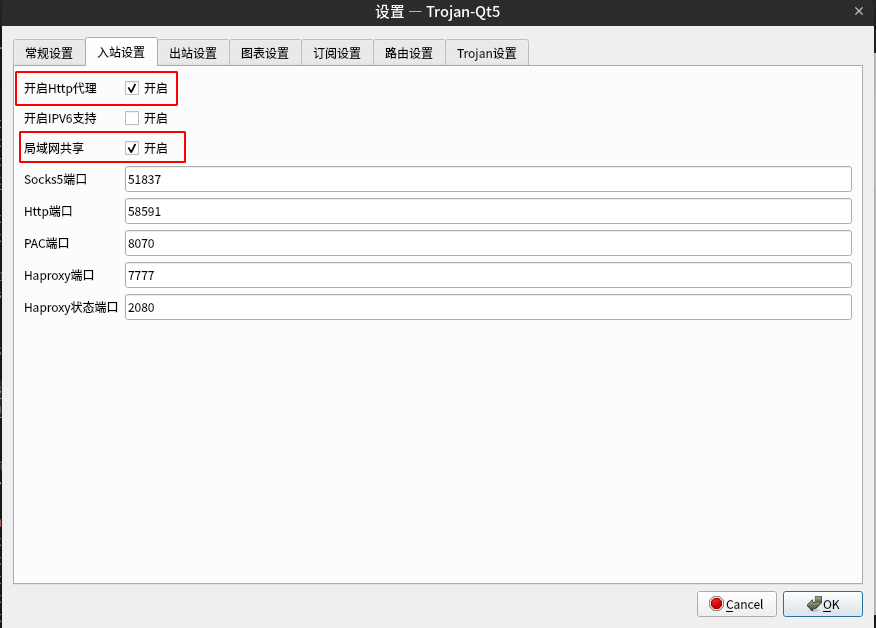This screenshot has height=628, width=876.
Task: Select the Haproxy端口 field showing 7777
Action: click(x=488, y=275)
